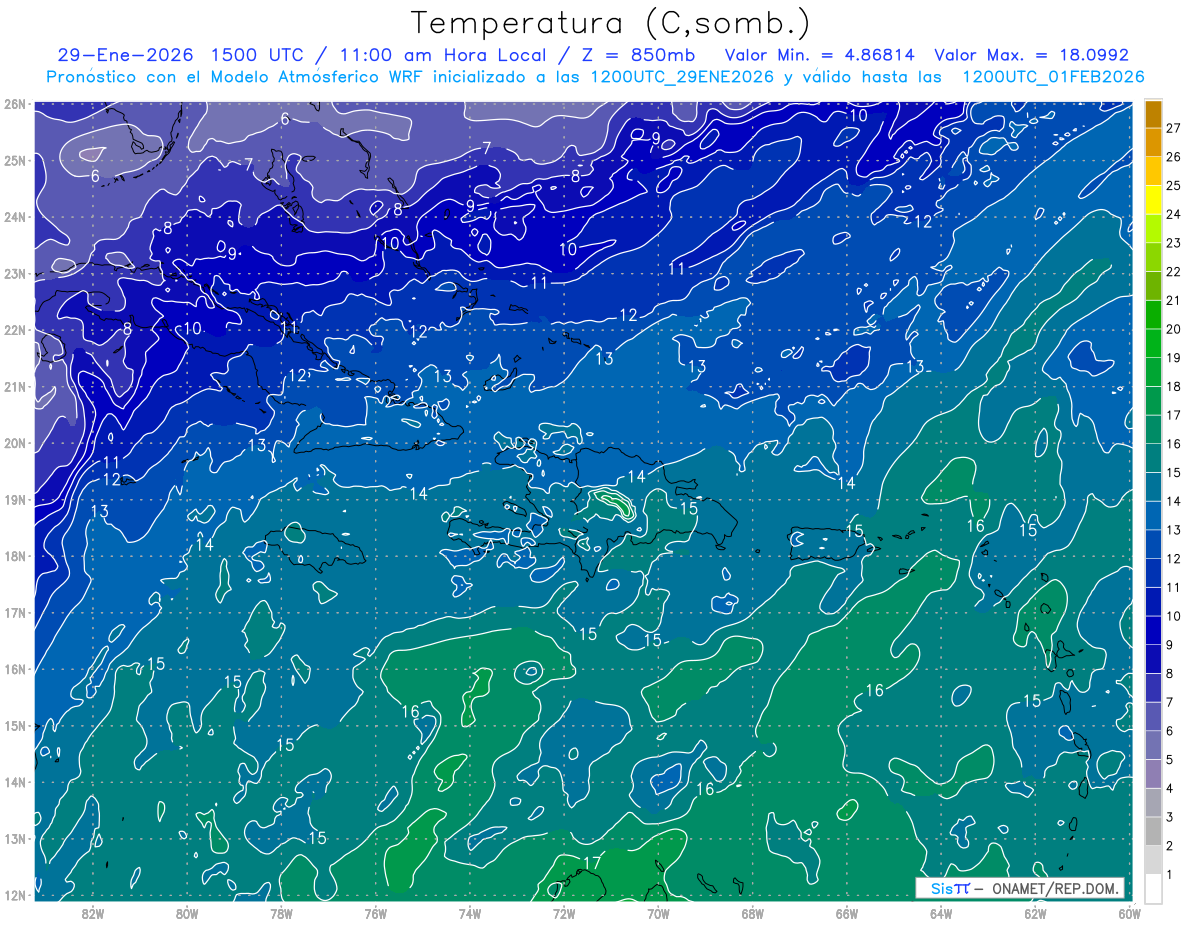Select the date text '29-Ene-2026'
The image size is (1200, 927).
(125, 55)
